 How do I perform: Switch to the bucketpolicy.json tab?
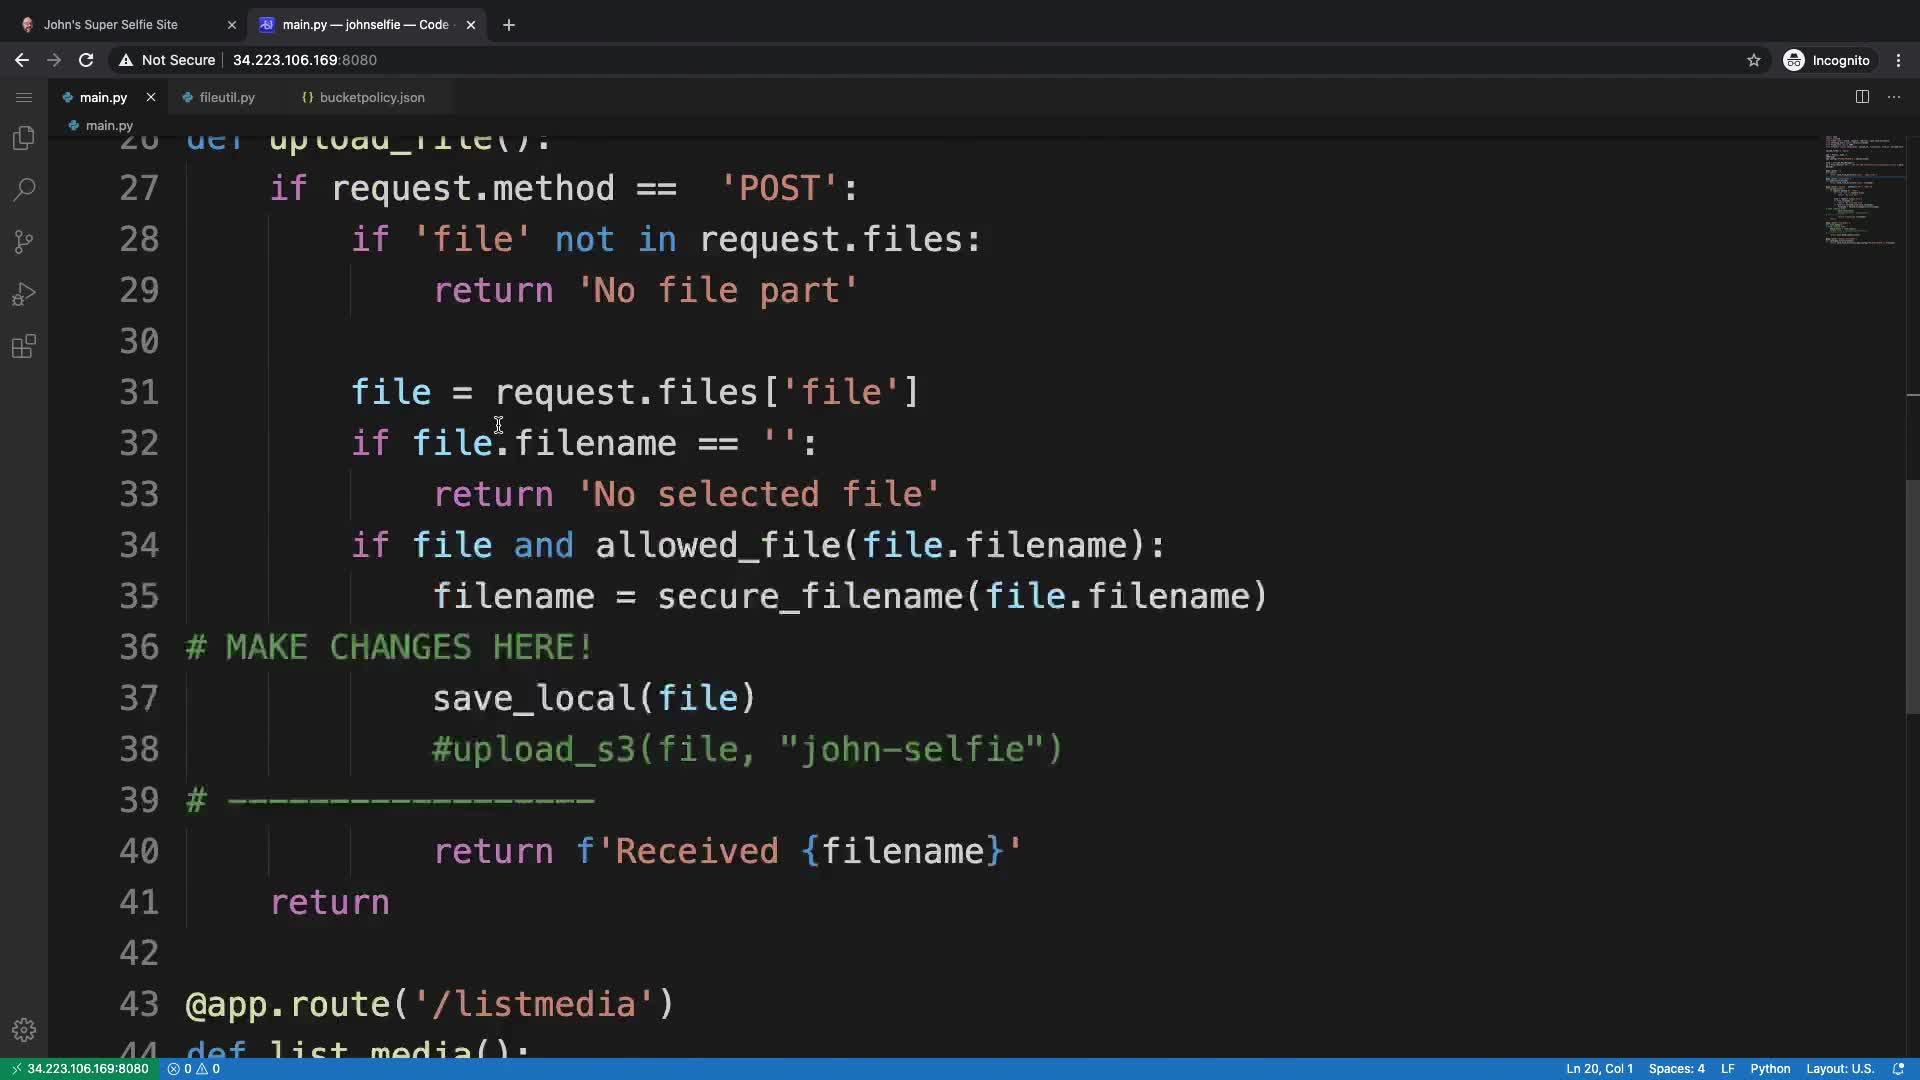click(371, 97)
